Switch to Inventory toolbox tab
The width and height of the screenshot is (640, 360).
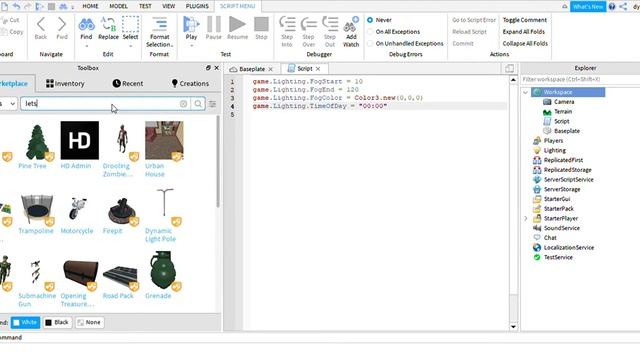click(65, 83)
